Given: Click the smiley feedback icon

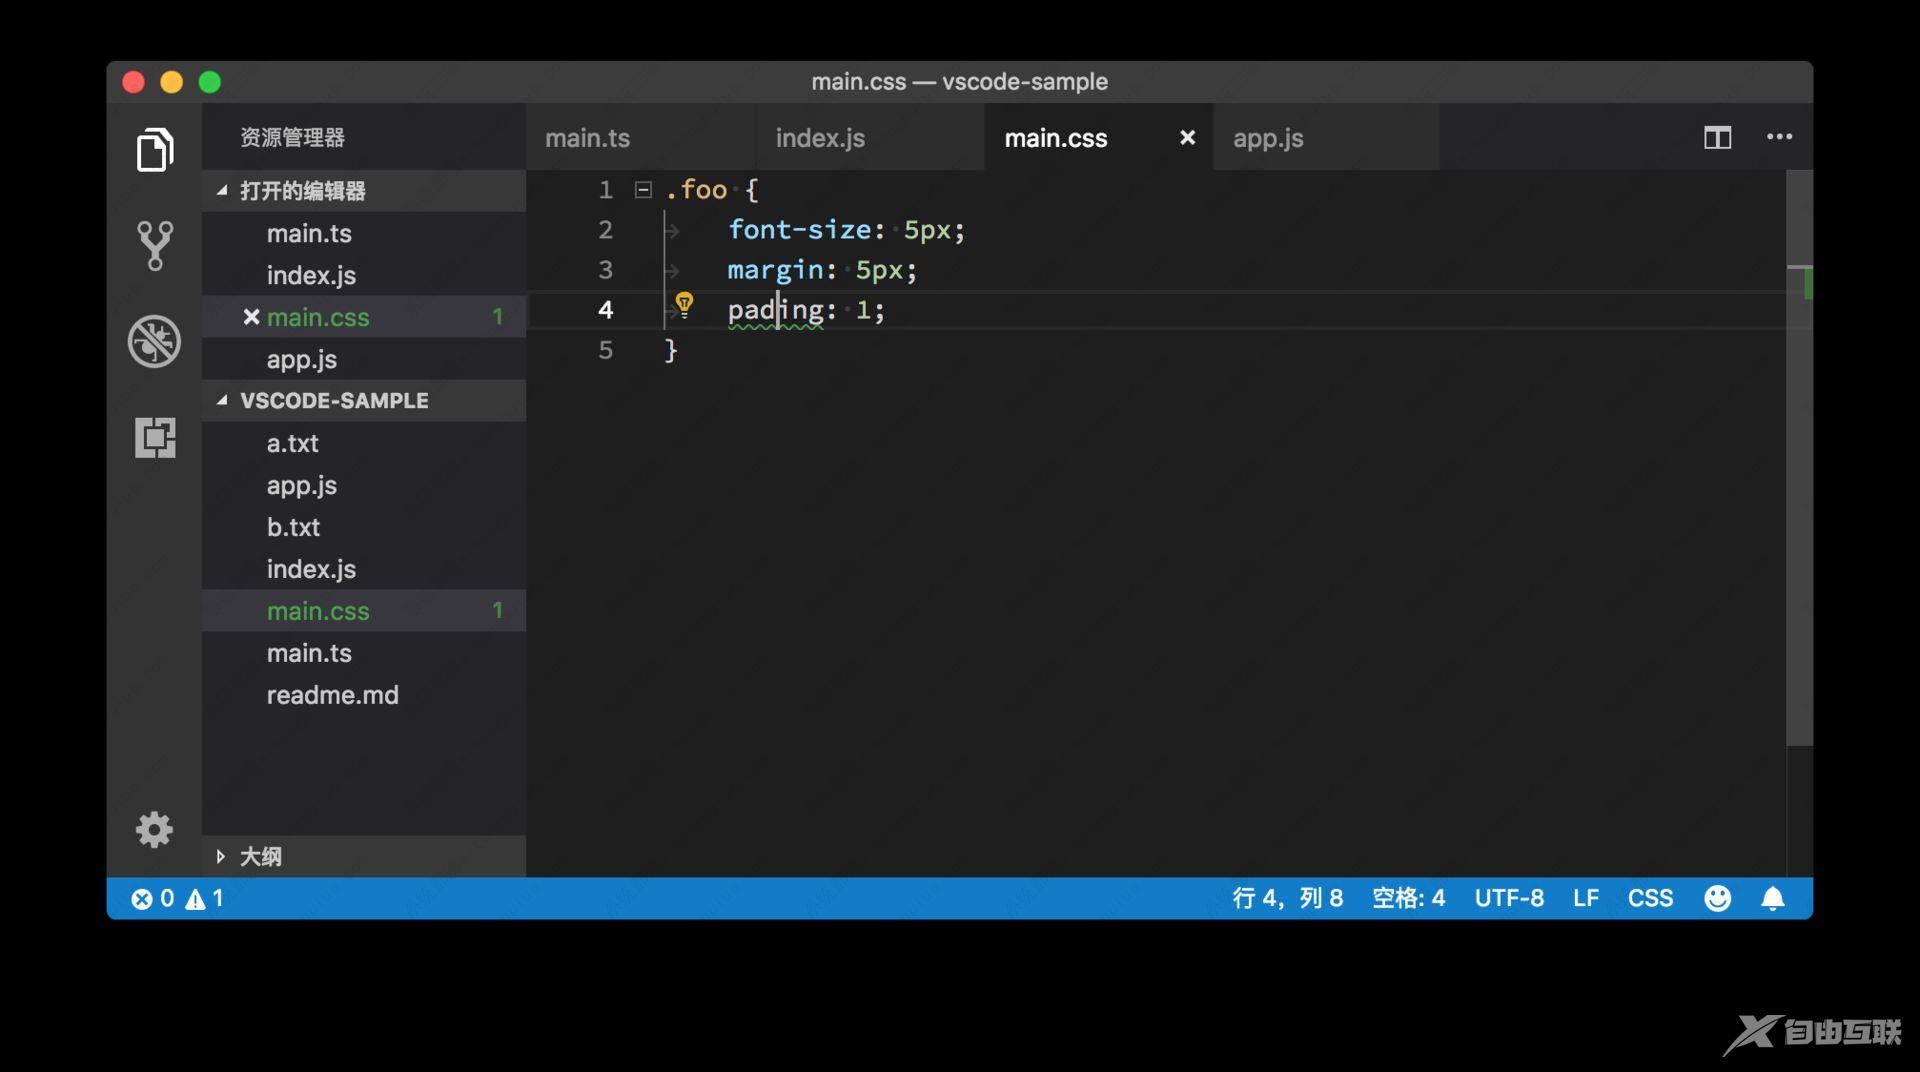Looking at the screenshot, I should click(1717, 898).
